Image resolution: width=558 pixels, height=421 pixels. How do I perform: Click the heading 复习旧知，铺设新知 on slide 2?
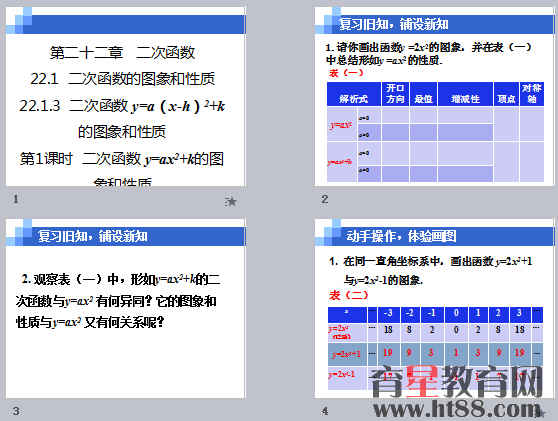393,24
